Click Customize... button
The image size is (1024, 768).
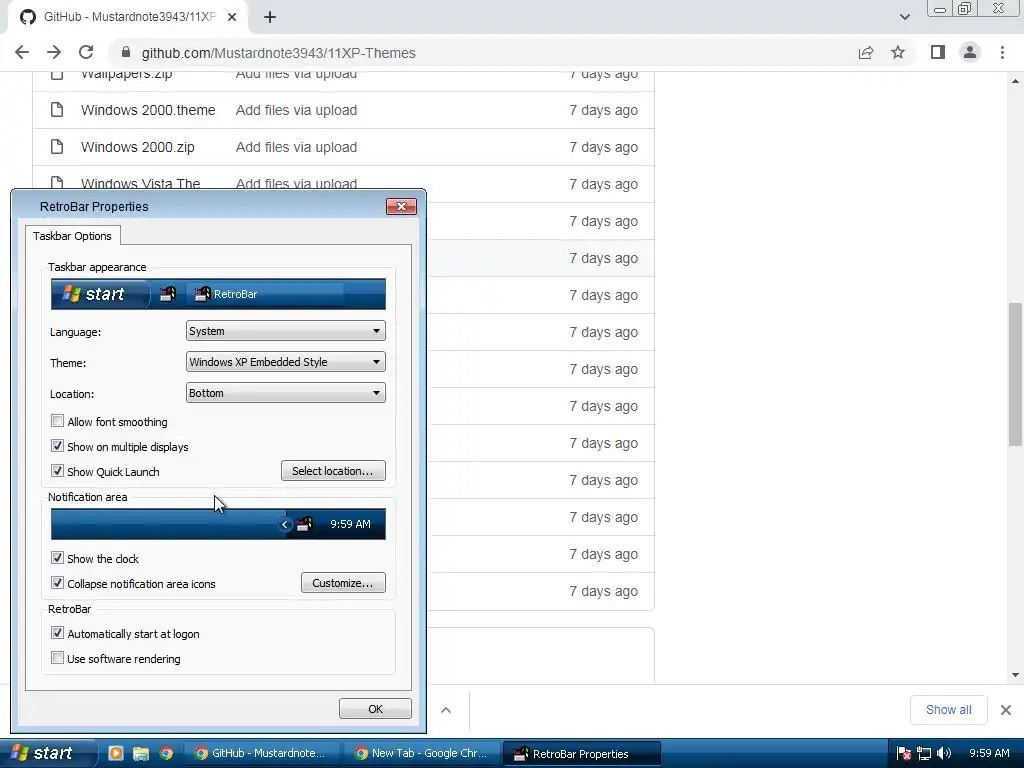point(343,583)
